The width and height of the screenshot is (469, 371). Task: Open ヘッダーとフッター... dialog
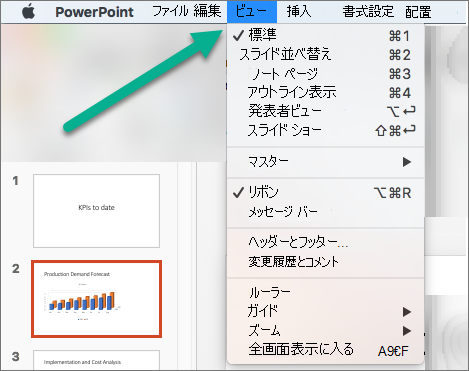coord(325,242)
